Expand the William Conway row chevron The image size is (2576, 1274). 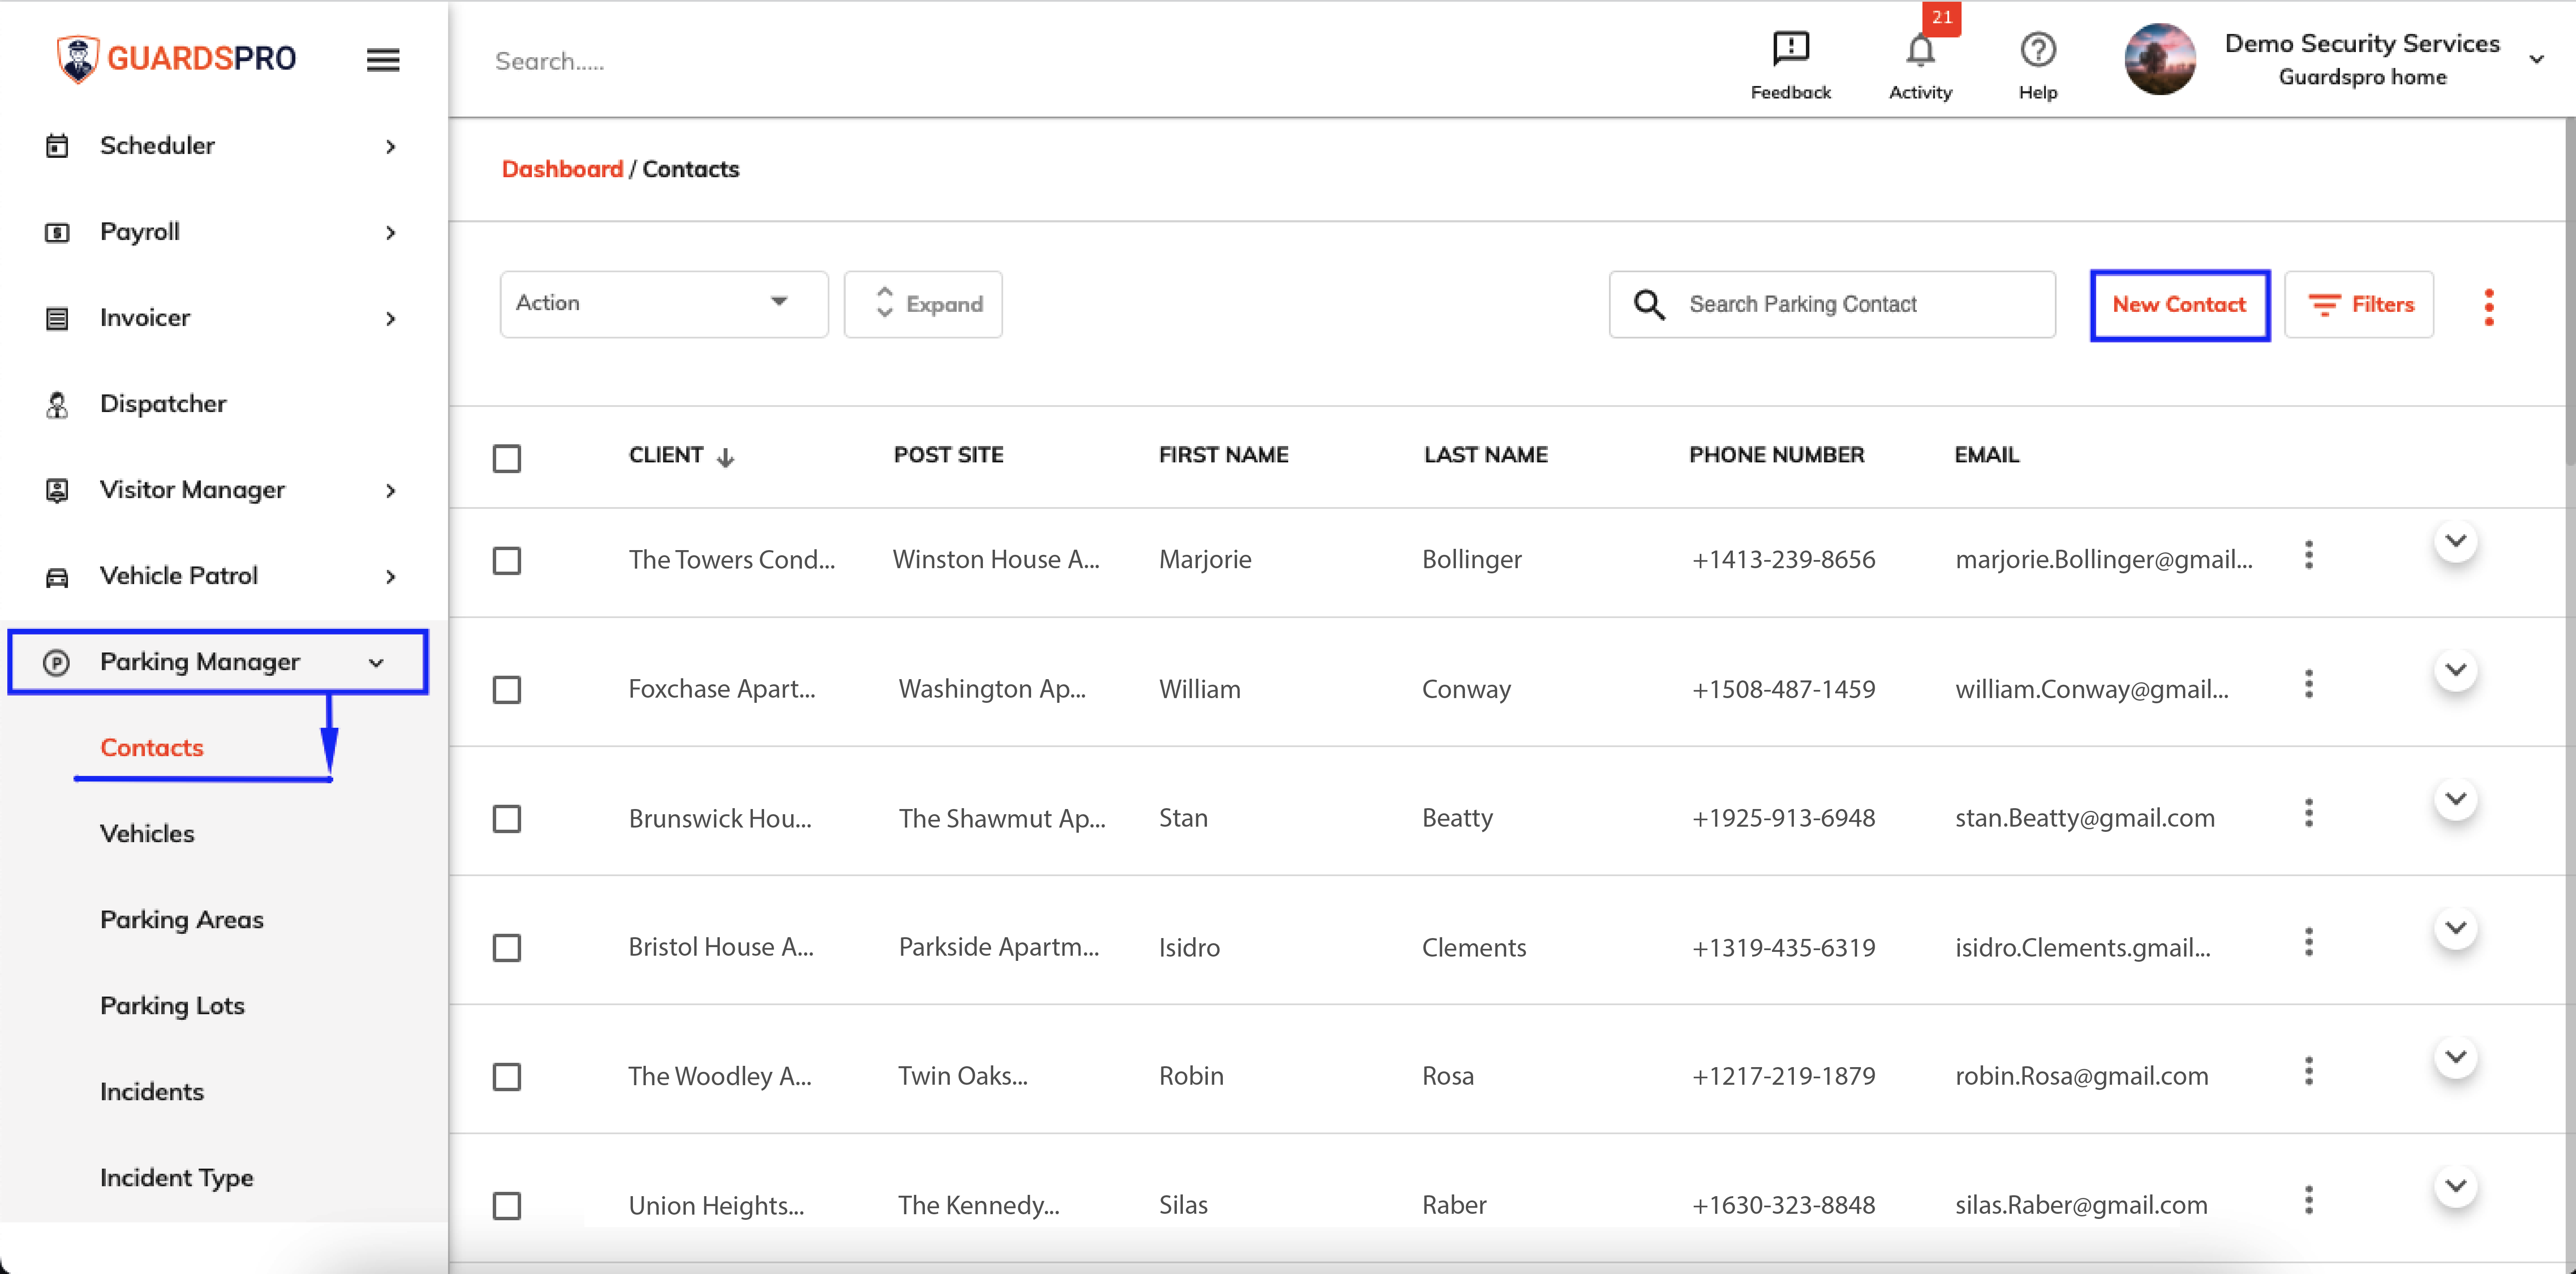coord(2456,670)
